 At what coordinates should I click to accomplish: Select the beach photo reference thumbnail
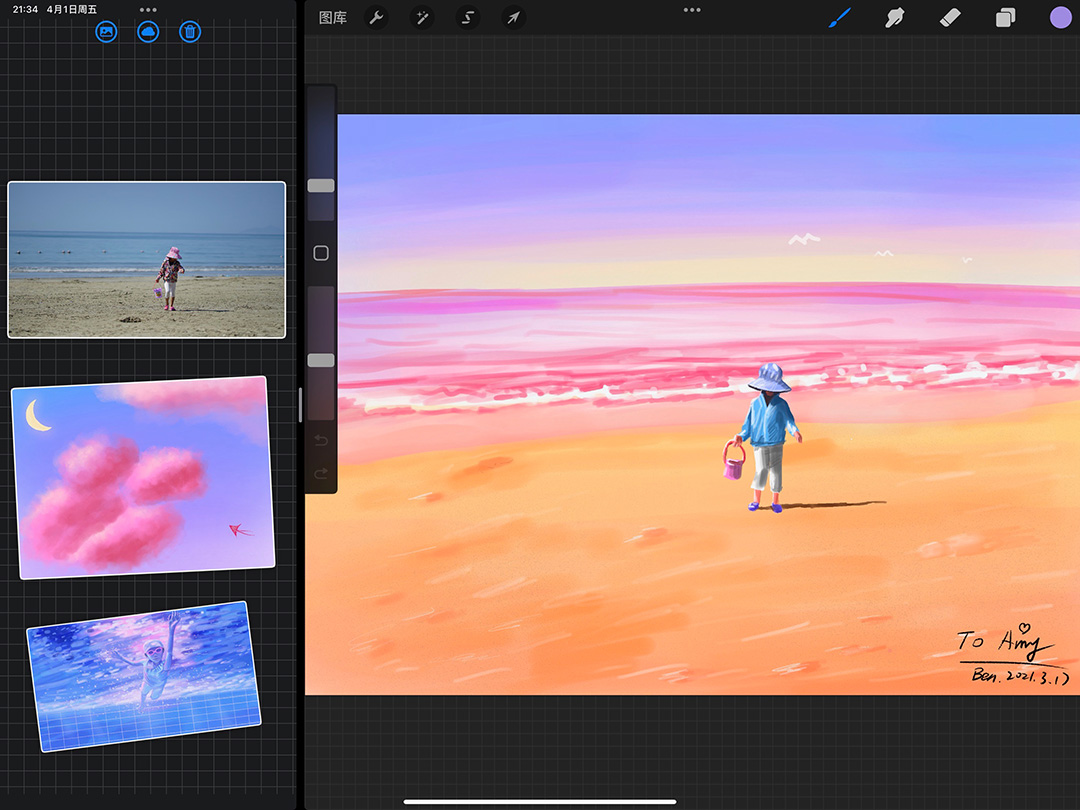[147, 259]
